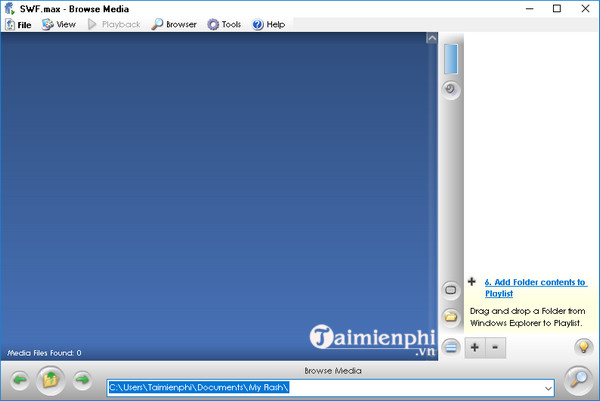Screen dimensions: 600x401
Task: Click the rounded-rectangle screen button
Action: [451, 290]
